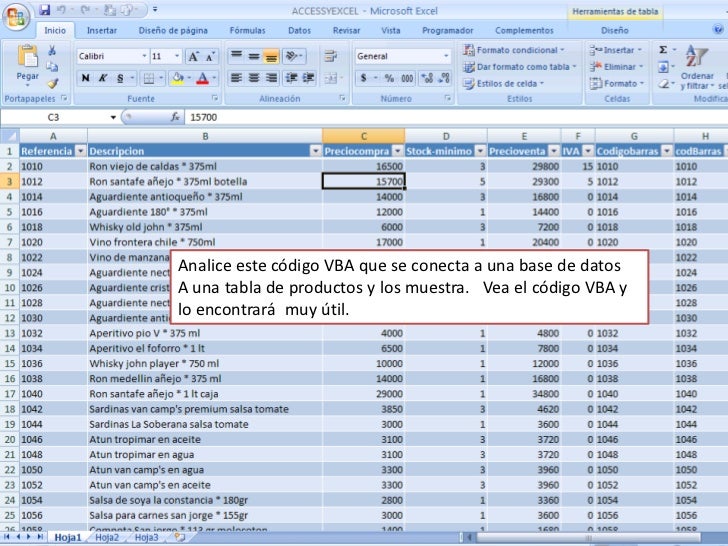The height and width of the screenshot is (546, 728).
Task: Align cell contents to middle
Action: coord(254,57)
